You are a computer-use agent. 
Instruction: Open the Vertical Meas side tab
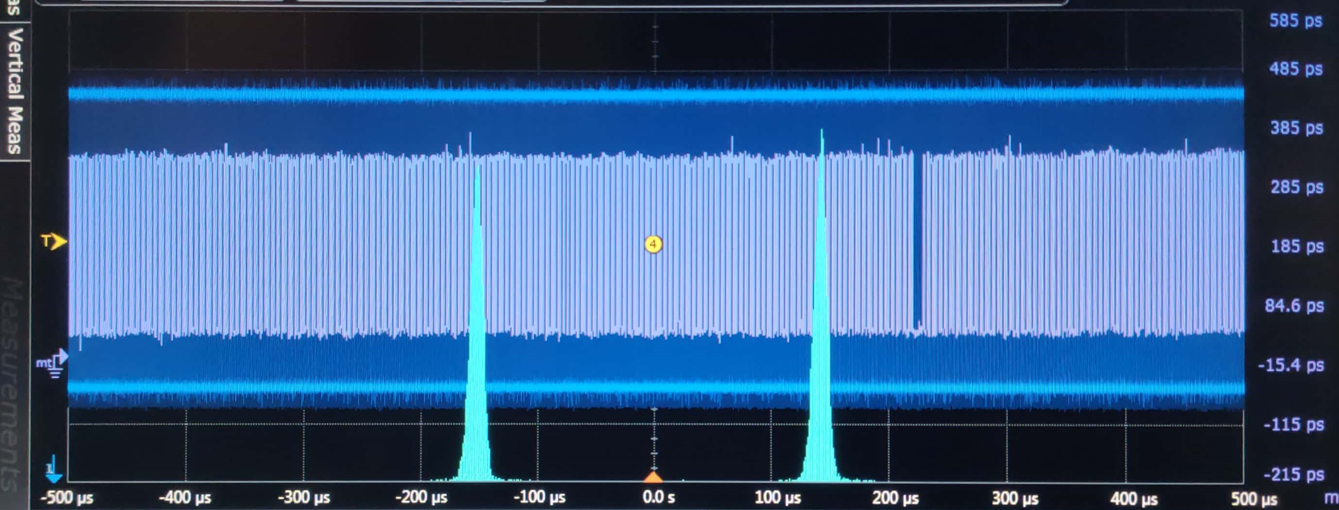click(x=14, y=90)
